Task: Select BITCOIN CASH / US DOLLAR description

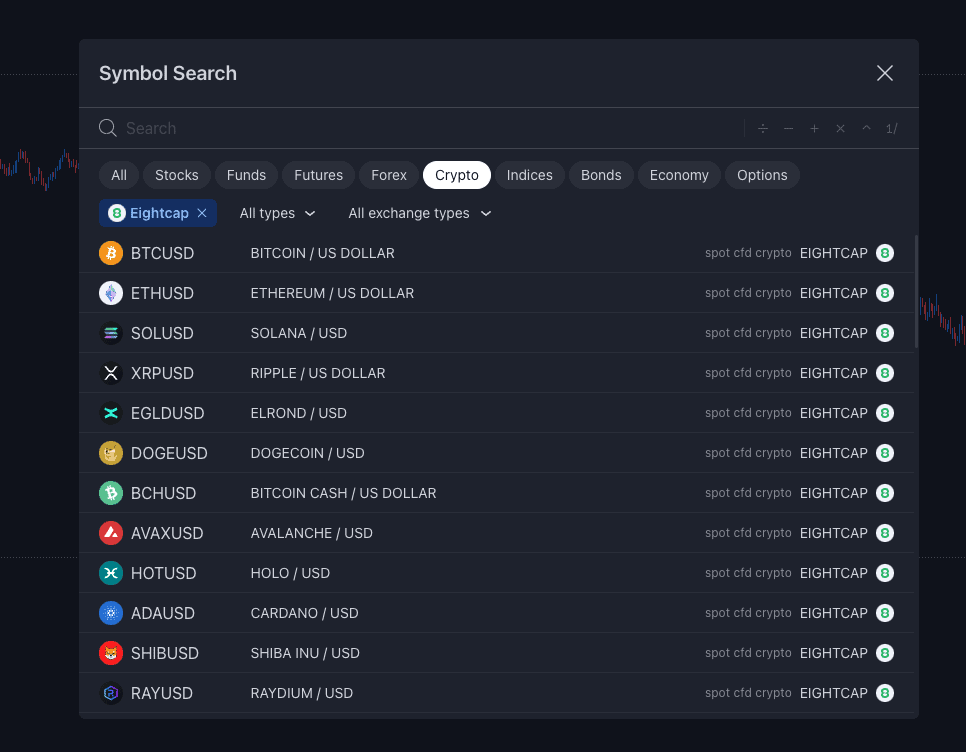Action: point(343,493)
